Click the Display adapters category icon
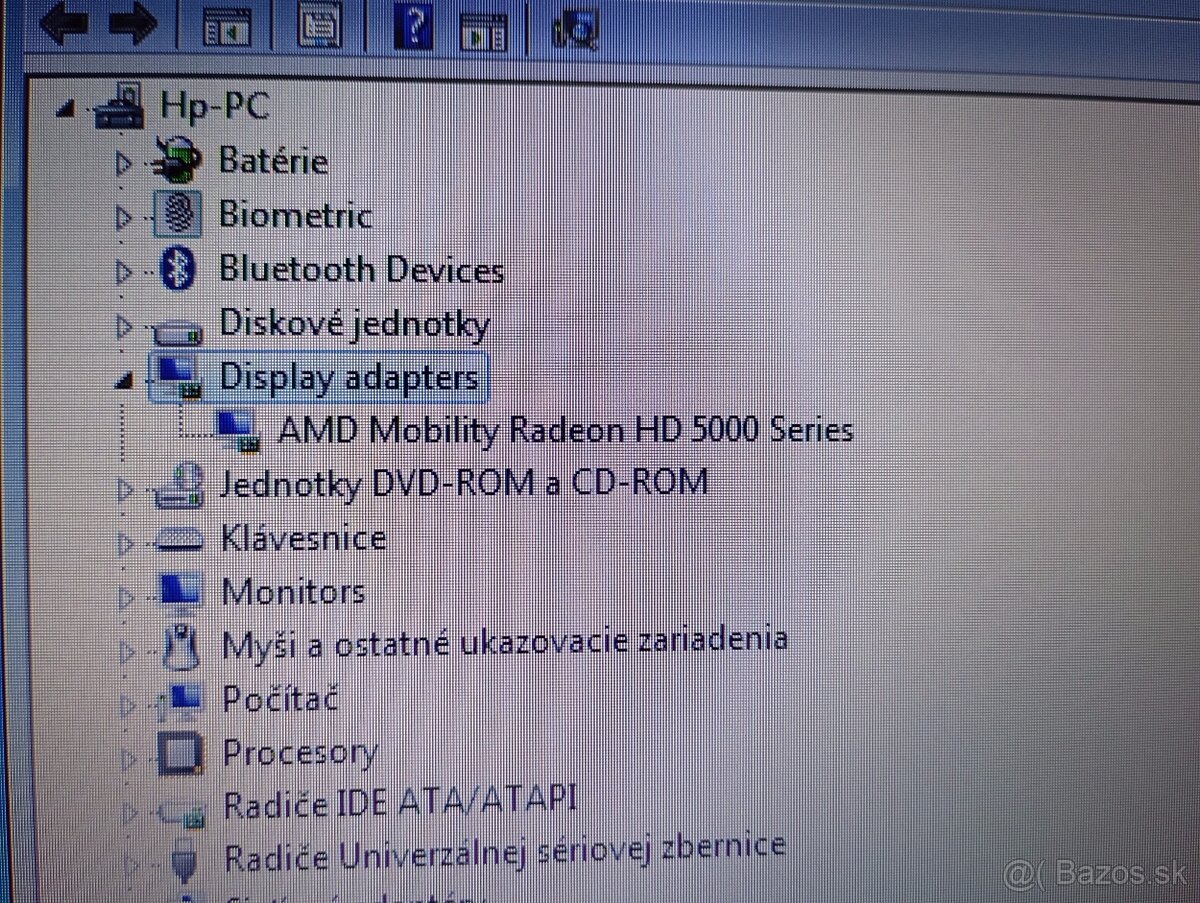This screenshot has height=903, width=1200. 180,377
